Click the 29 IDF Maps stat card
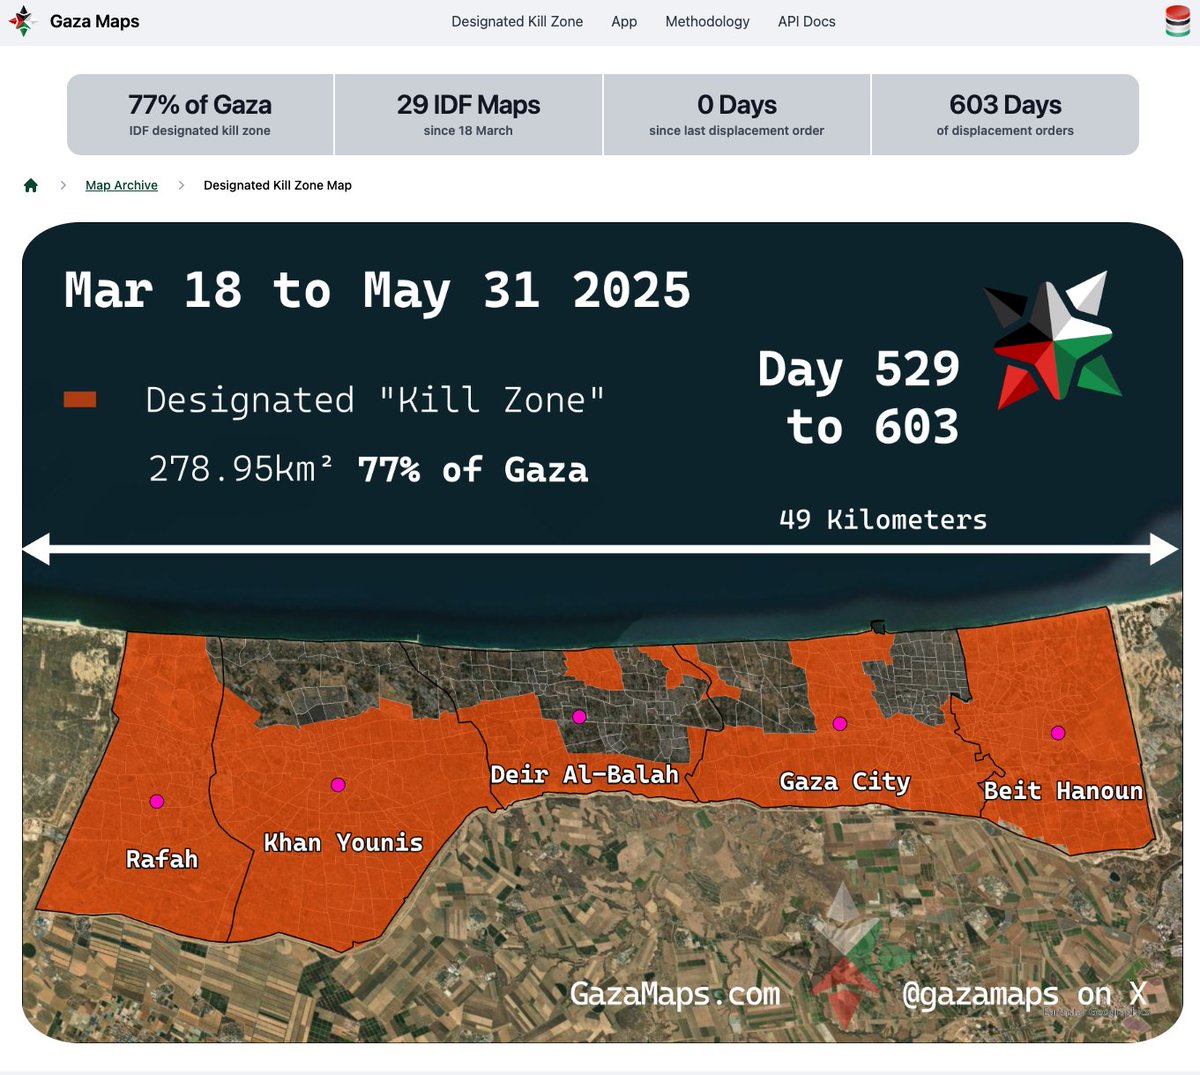The width and height of the screenshot is (1200, 1075). [x=468, y=115]
